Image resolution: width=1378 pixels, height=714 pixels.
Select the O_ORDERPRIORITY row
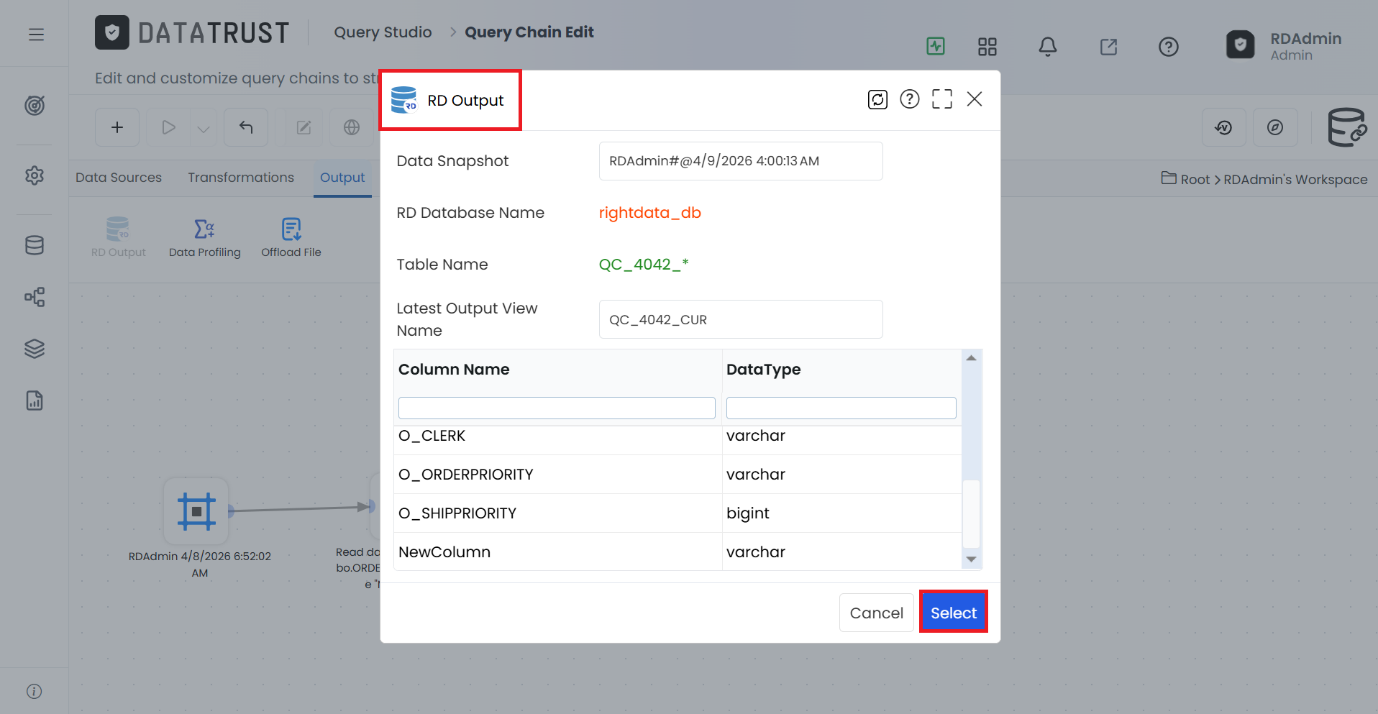point(678,474)
